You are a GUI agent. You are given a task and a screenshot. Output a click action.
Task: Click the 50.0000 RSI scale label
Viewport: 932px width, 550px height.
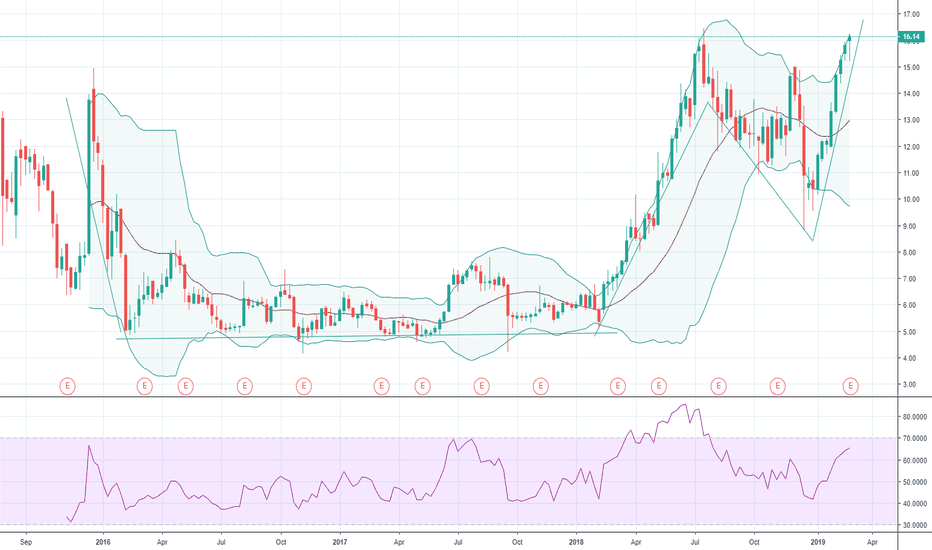click(x=915, y=482)
